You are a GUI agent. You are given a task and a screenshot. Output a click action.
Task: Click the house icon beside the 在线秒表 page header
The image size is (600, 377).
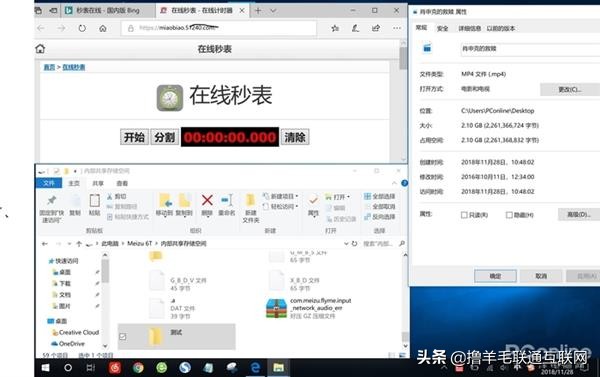click(40, 49)
